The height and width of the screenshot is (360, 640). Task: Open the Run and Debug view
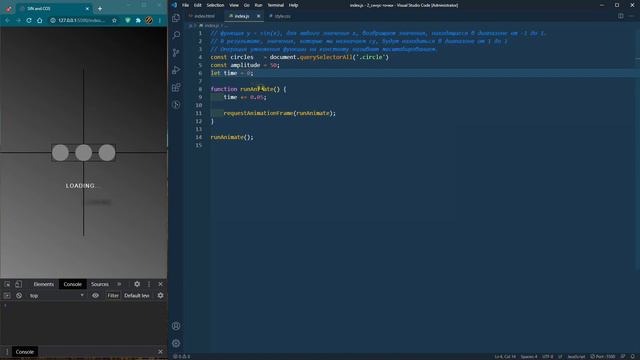click(x=176, y=70)
